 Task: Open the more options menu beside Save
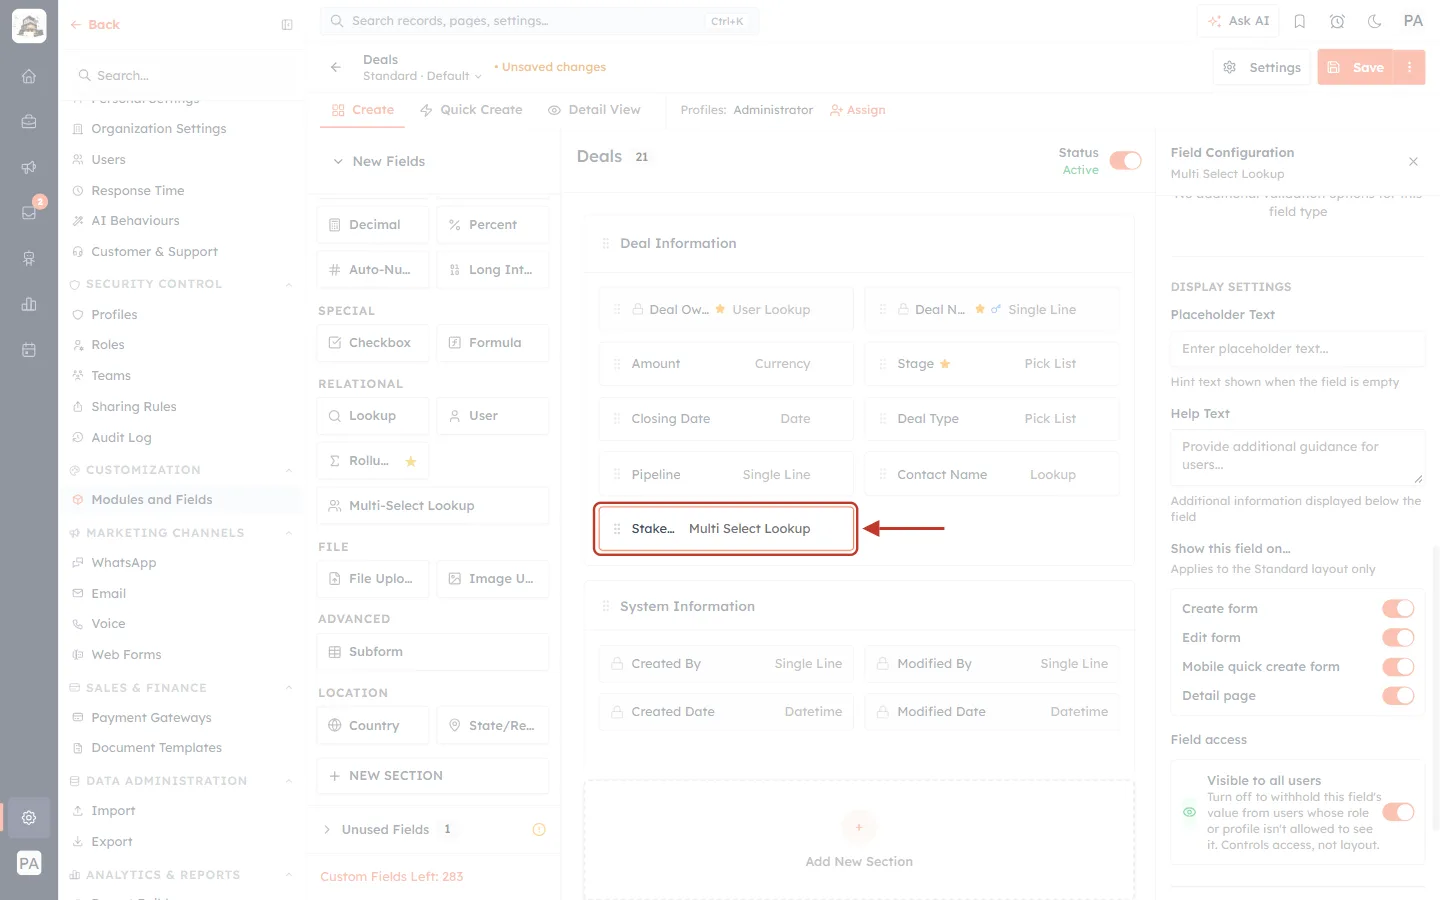[x=1410, y=67]
